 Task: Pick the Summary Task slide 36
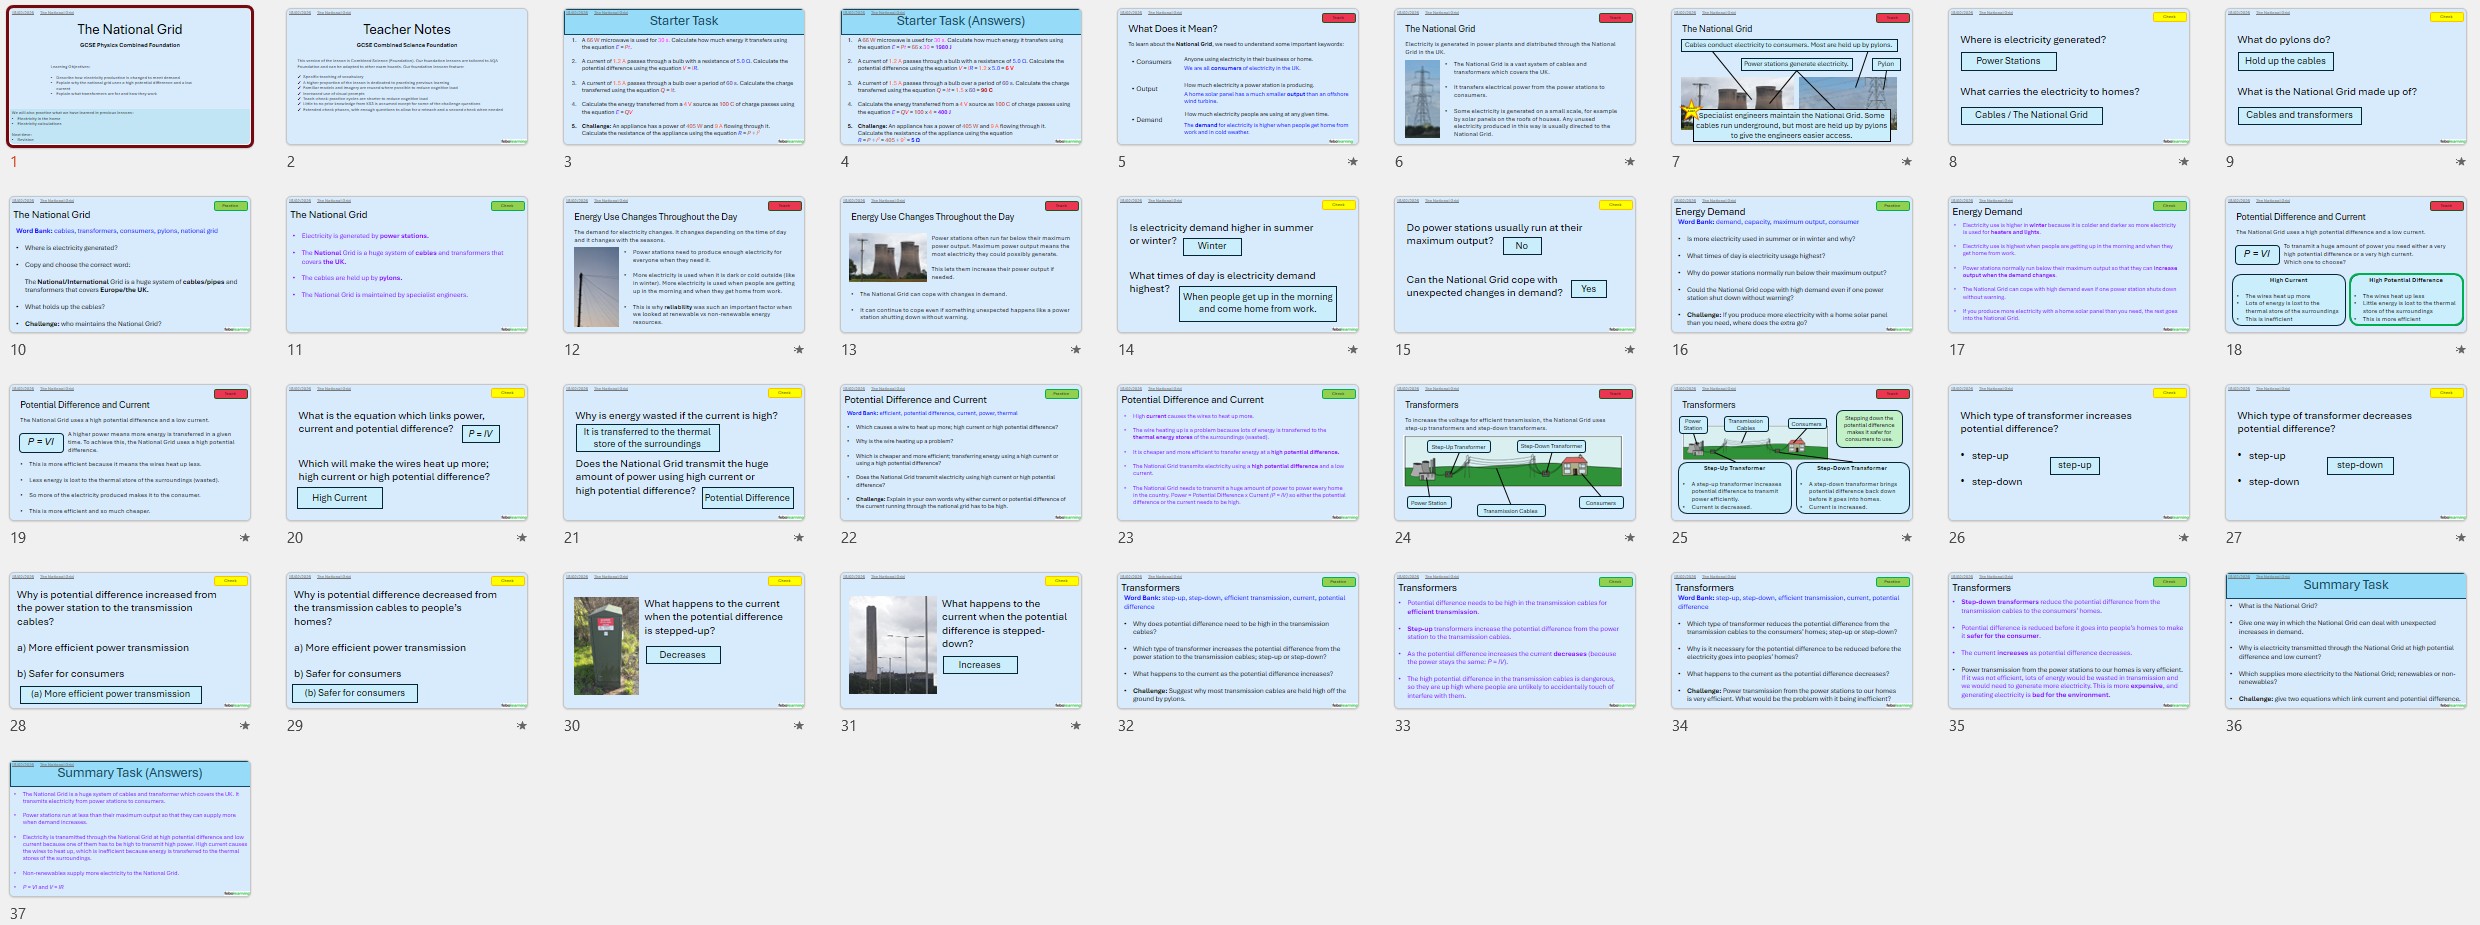(x=2345, y=641)
